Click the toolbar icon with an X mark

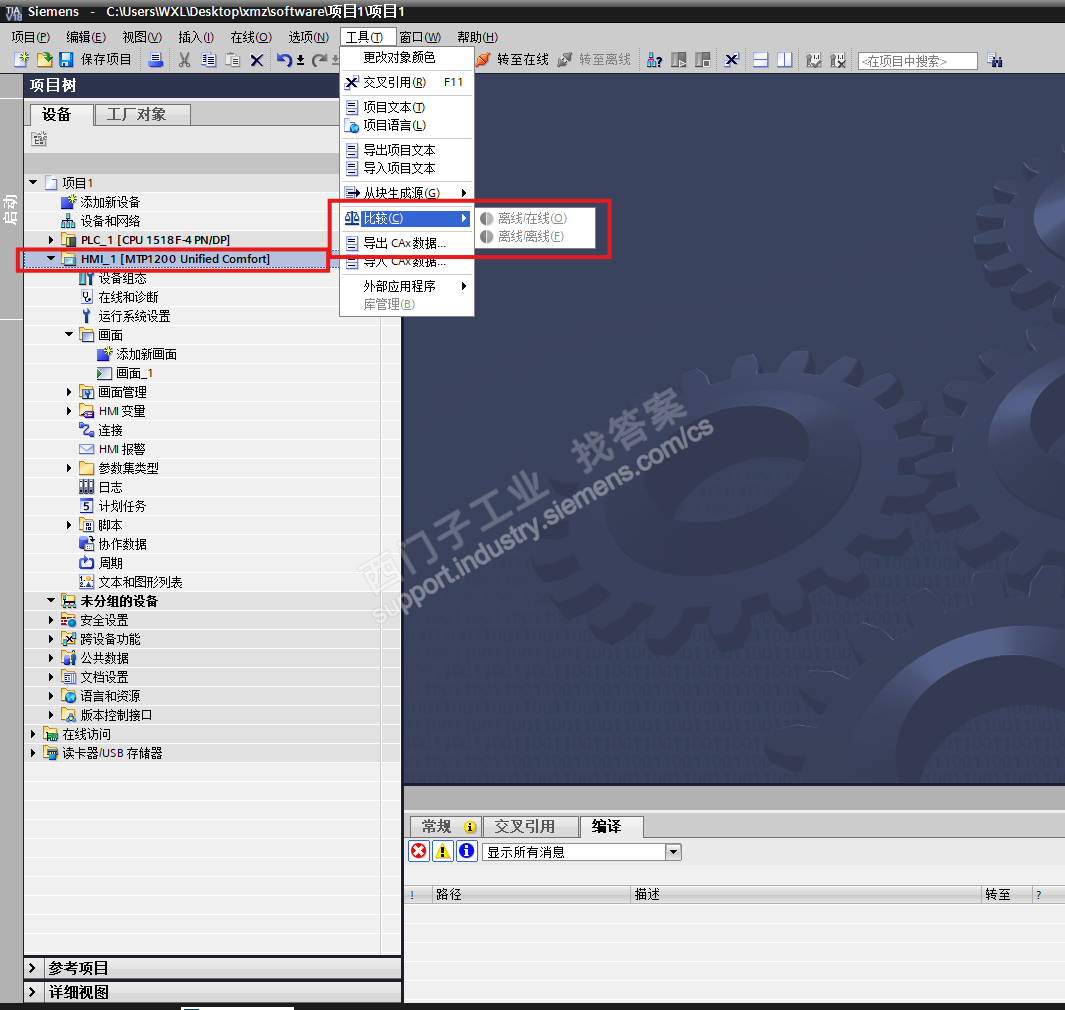838,60
